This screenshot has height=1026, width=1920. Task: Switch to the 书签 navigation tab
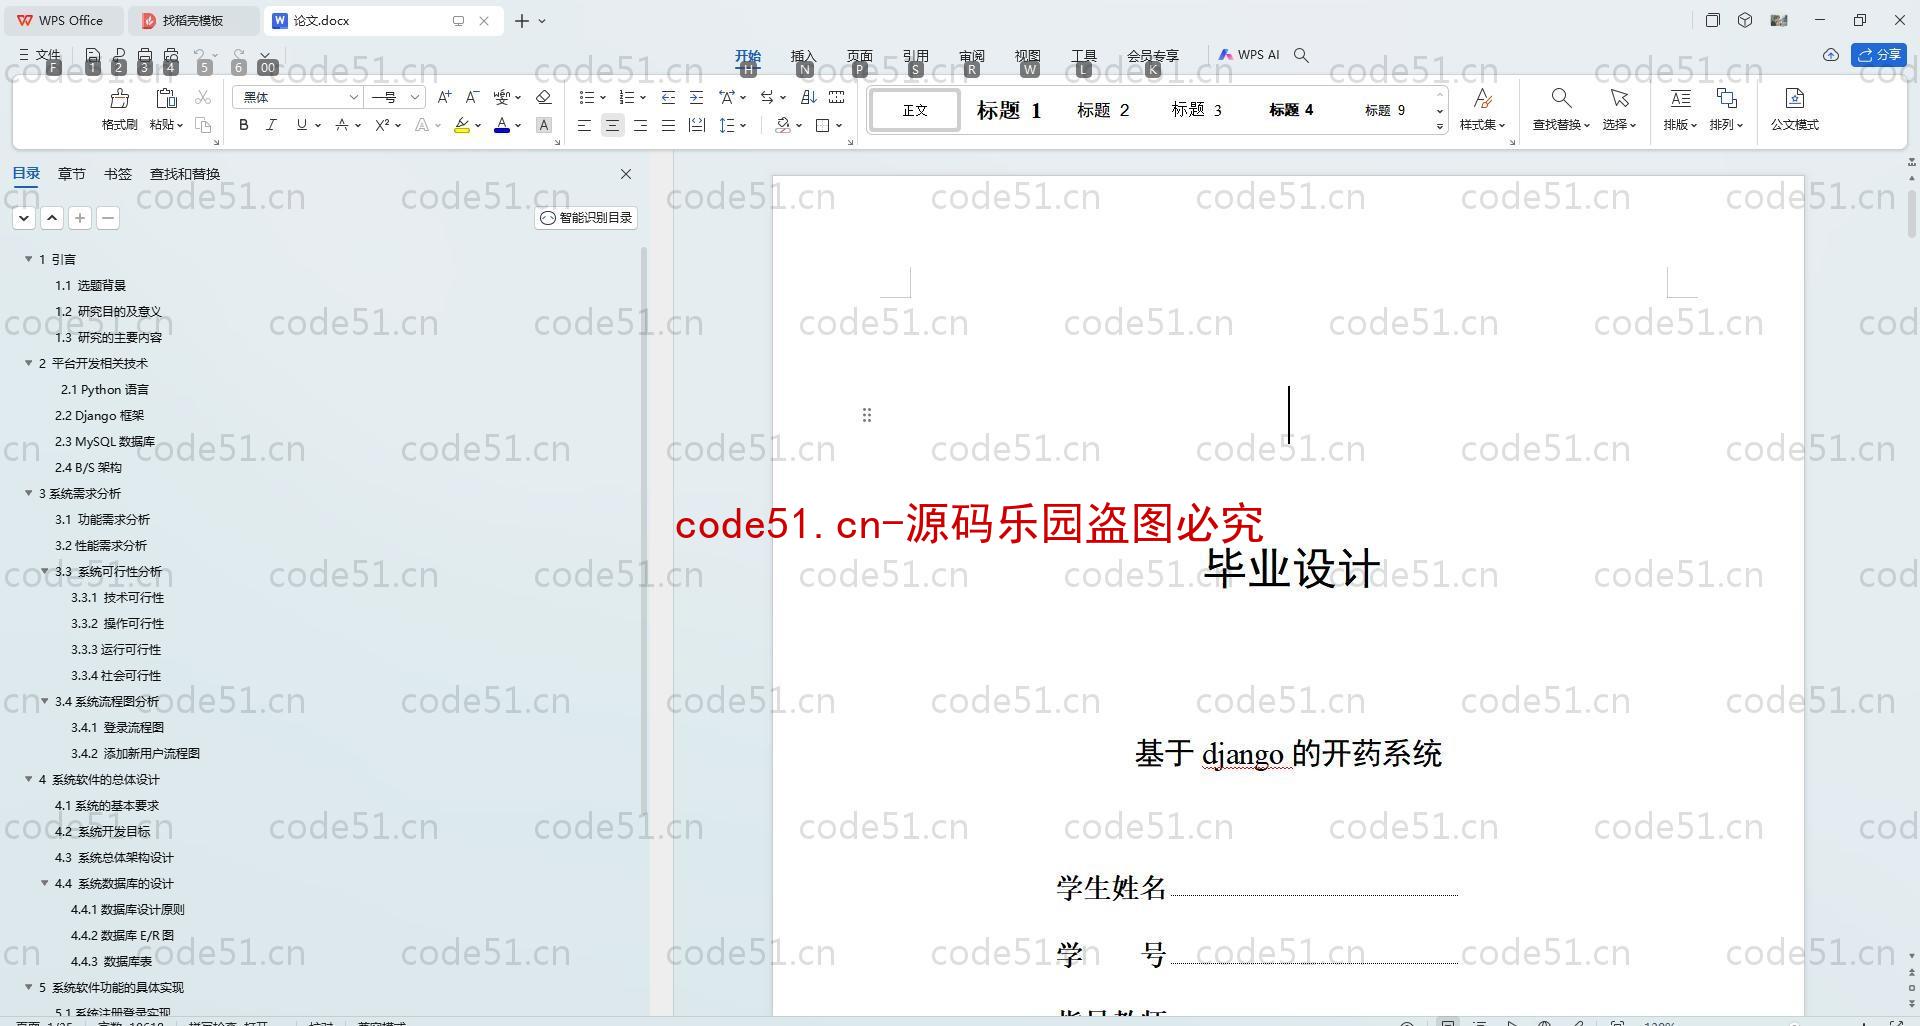tap(117, 174)
